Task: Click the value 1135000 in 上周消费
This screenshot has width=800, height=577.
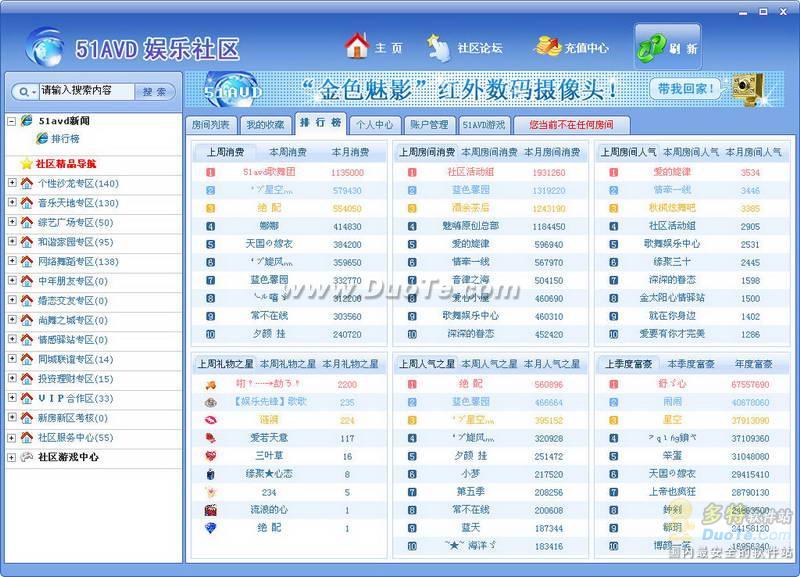Action: 347,172
